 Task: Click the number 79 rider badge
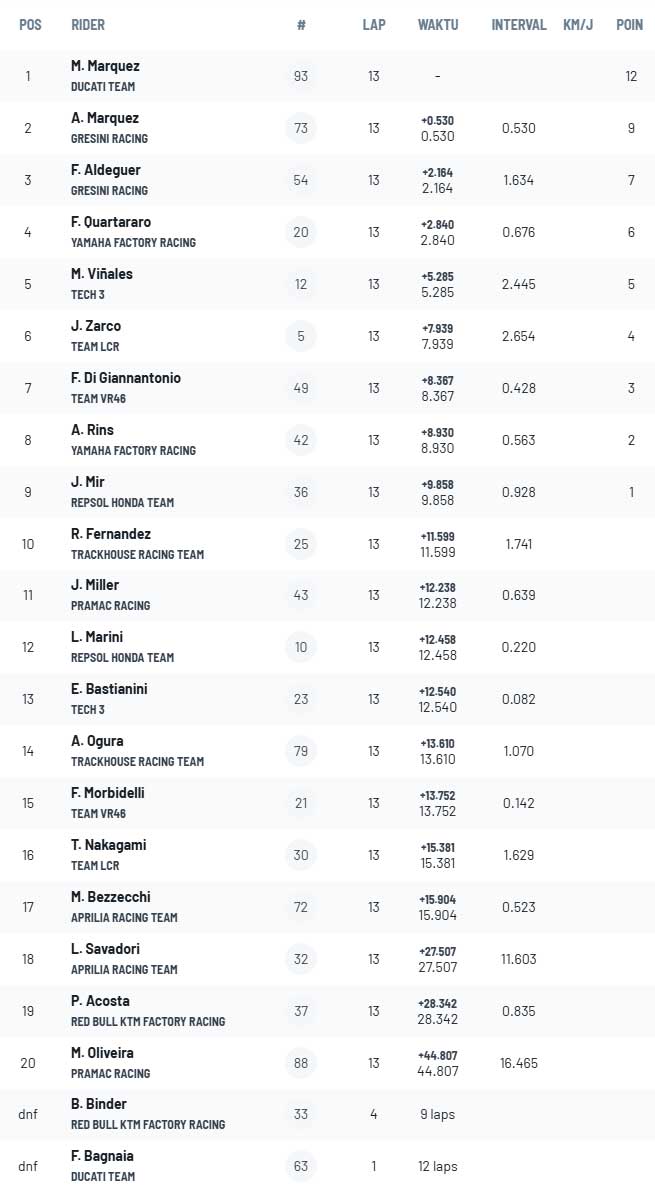click(x=301, y=751)
